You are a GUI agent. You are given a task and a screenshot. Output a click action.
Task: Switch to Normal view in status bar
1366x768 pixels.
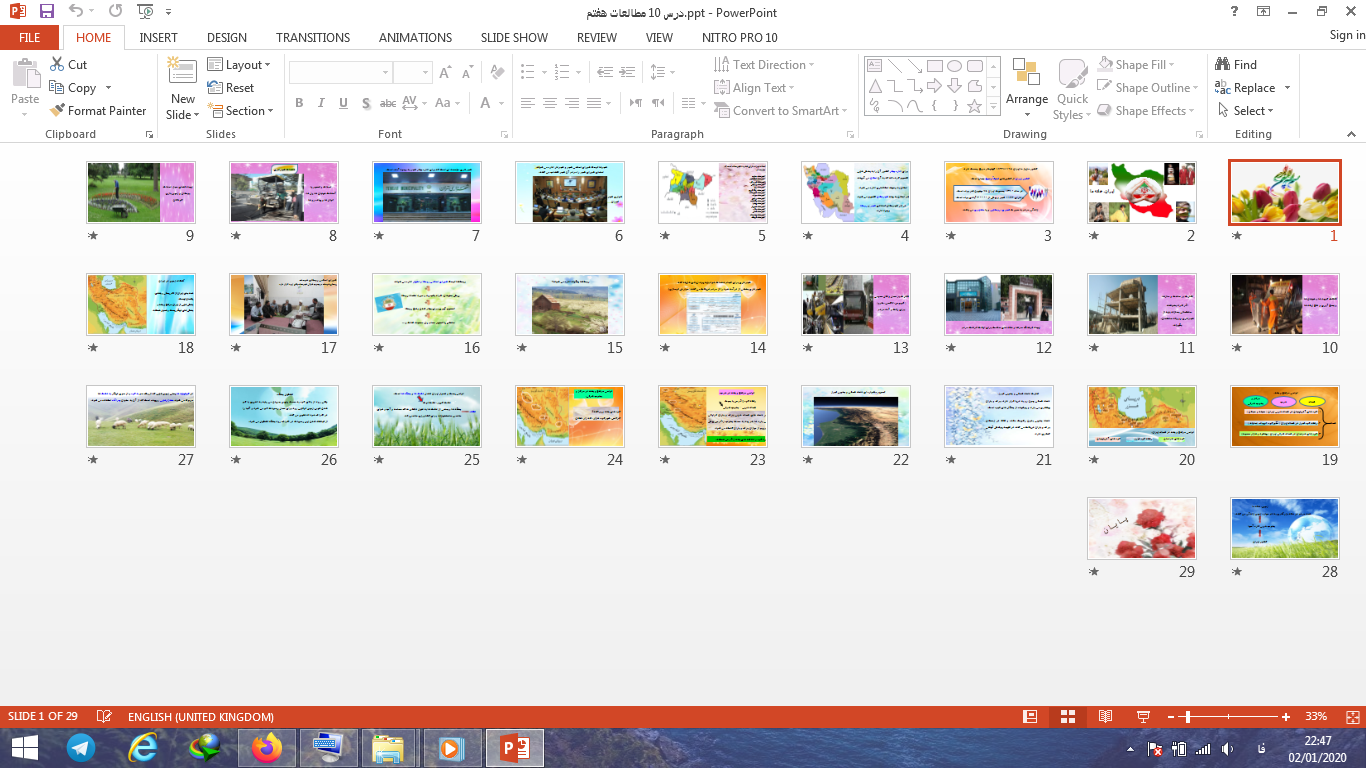pos(1030,717)
